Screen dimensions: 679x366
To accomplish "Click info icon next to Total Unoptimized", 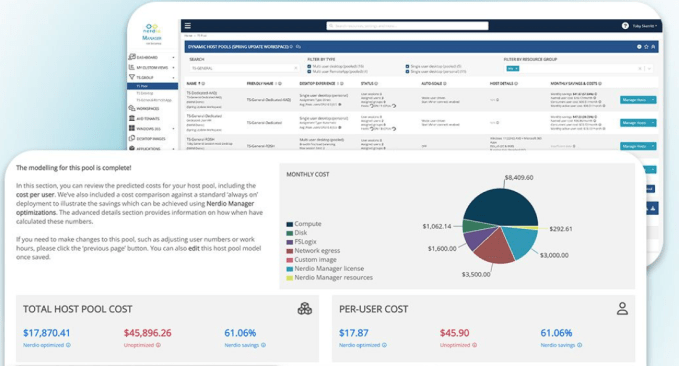I will point(158,345).
